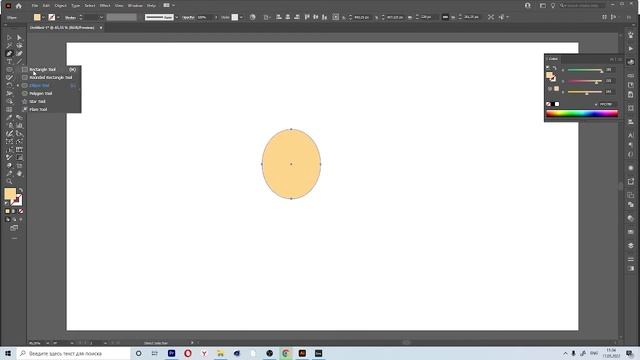Open the Fill color dropdown in the control bar
This screenshot has height=360, width=640.
(x=43, y=18)
